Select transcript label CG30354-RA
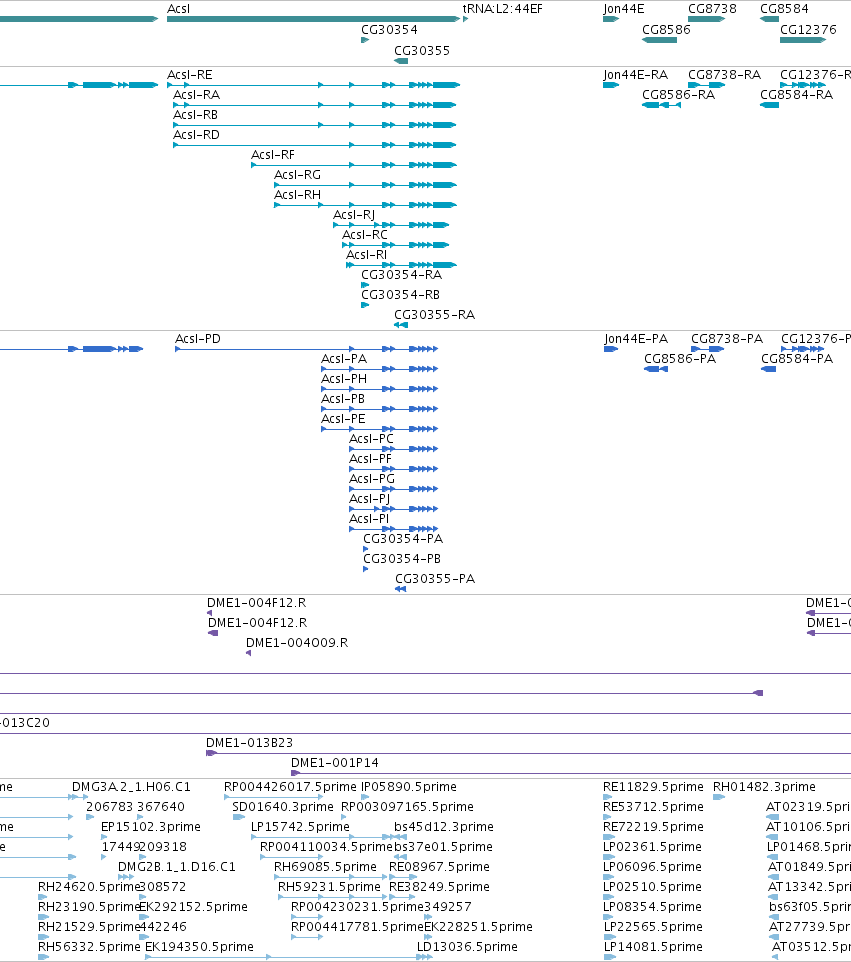Viewport: 851px width, 962px height. (401, 275)
